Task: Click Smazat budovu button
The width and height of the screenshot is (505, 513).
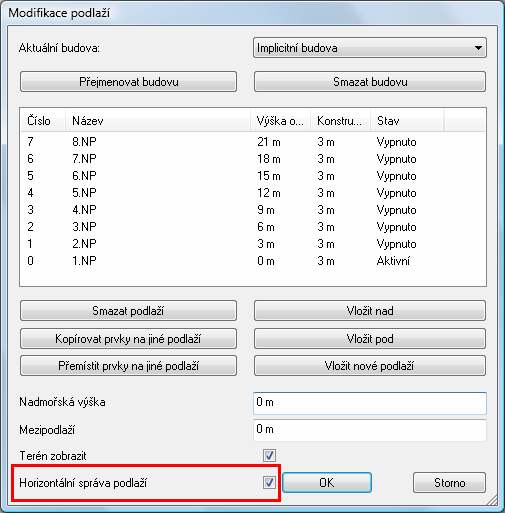Action: 370,82
